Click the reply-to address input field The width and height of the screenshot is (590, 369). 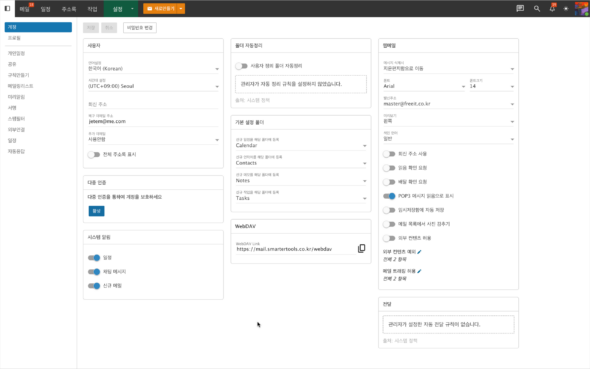[x=153, y=104]
